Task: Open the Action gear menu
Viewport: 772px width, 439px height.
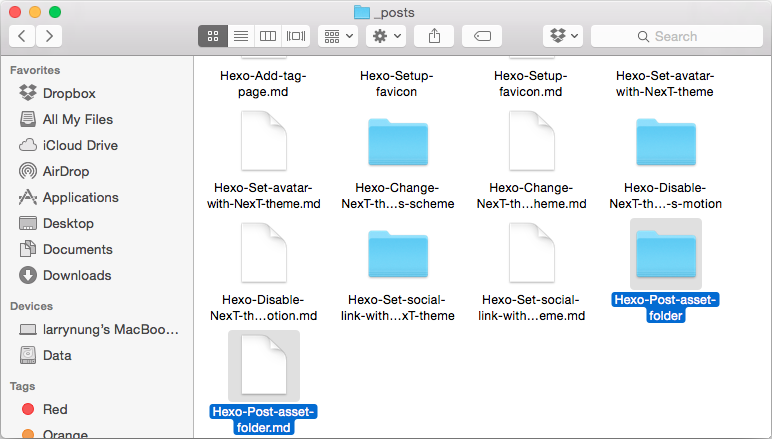Action: [386, 36]
